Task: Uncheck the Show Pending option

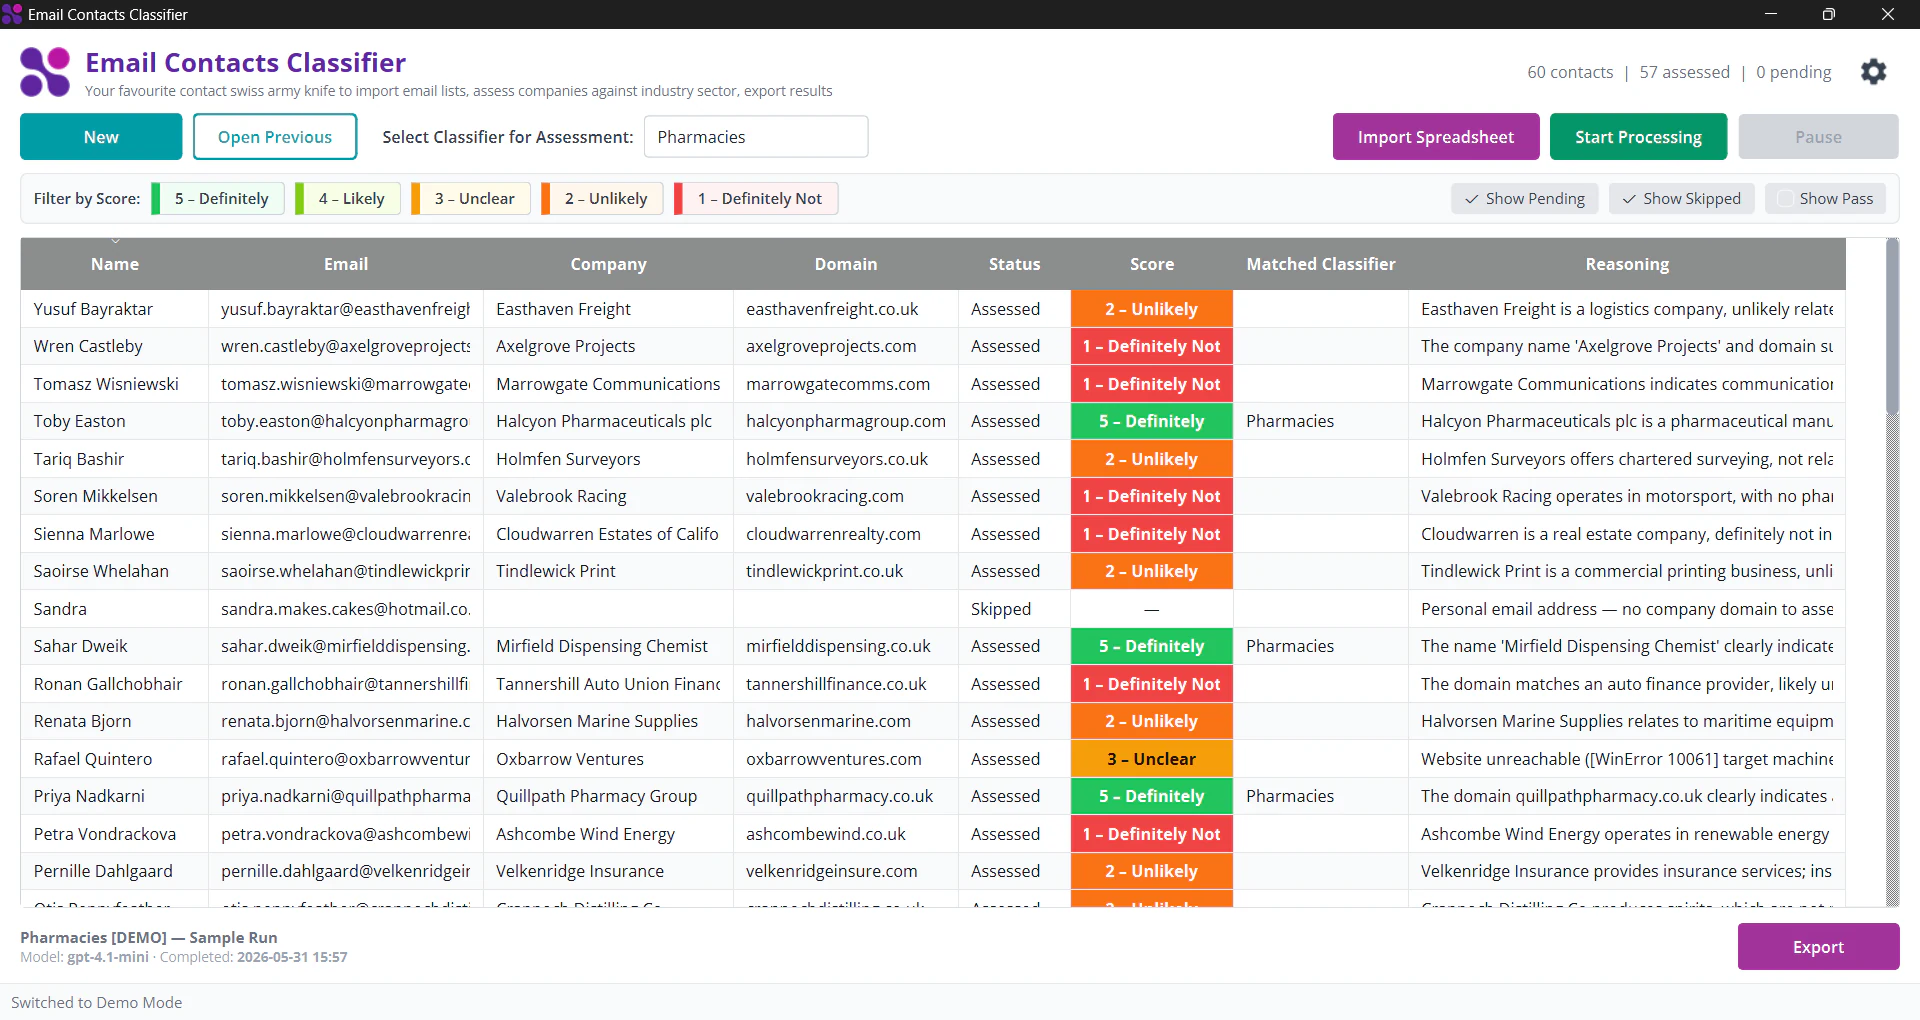Action: (x=1524, y=199)
